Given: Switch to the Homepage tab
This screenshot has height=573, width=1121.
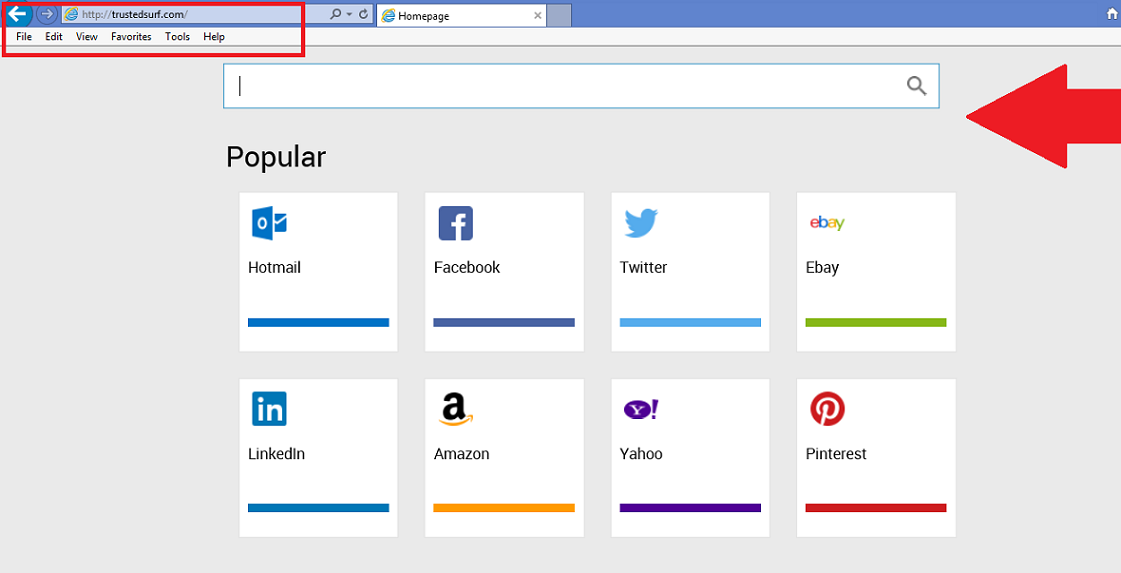Looking at the screenshot, I should (450, 16).
